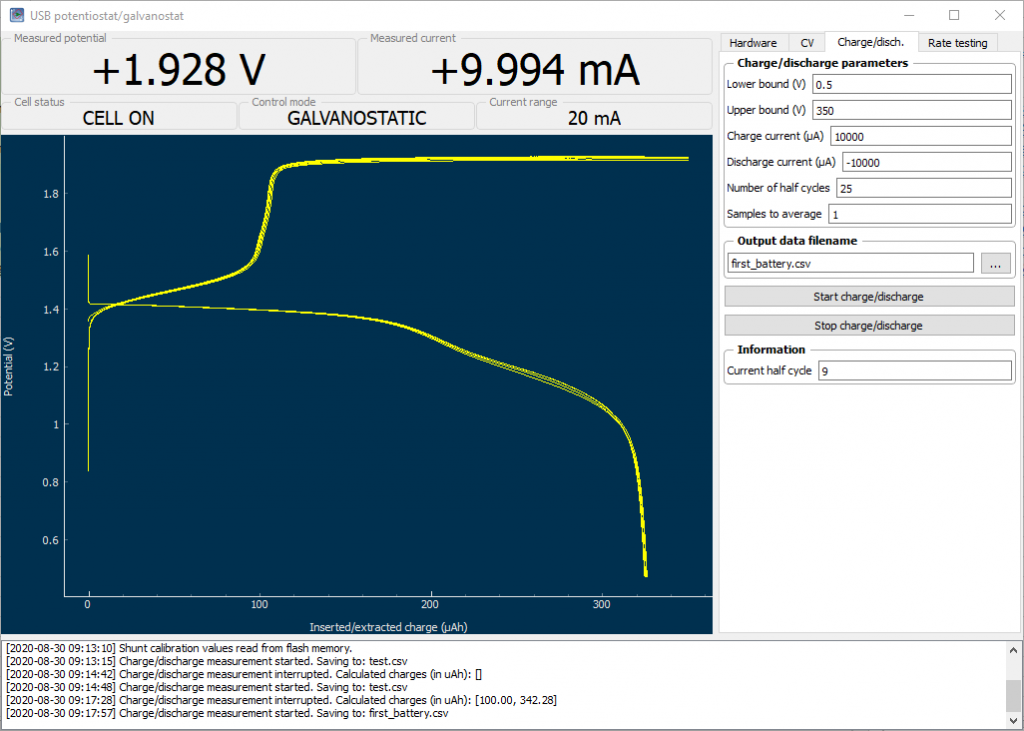Click the Lower bound (V) input field
Screen dimensions: 1024x731
912,84
